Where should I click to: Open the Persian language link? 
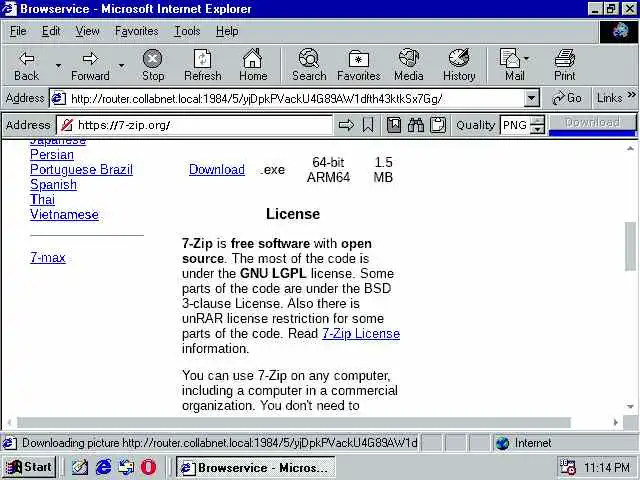(52, 155)
